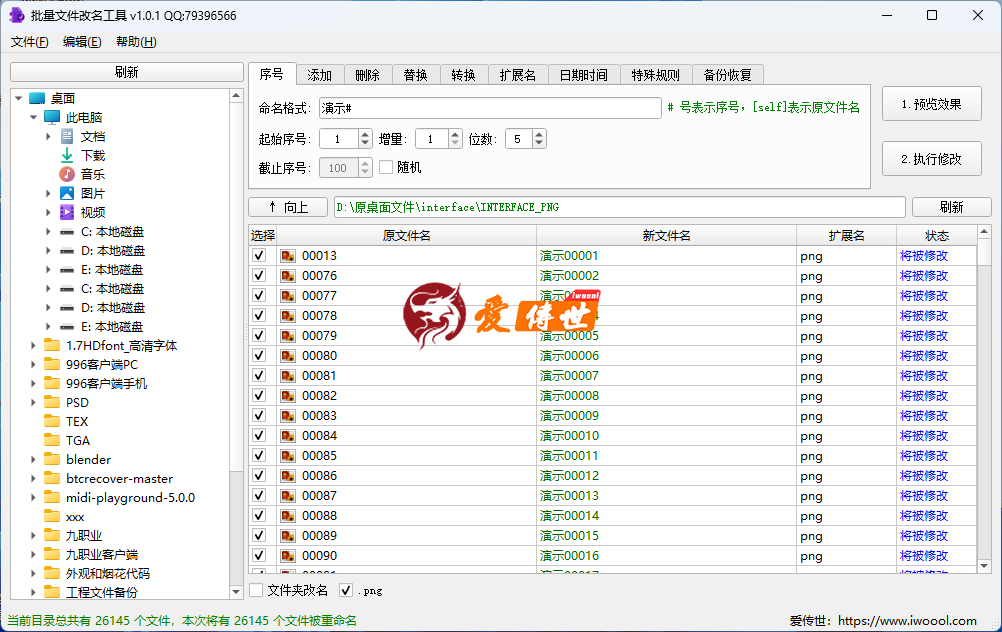Image resolution: width=1002 pixels, height=632 pixels.
Task: Switch to the 替换 tab
Action: point(415,73)
